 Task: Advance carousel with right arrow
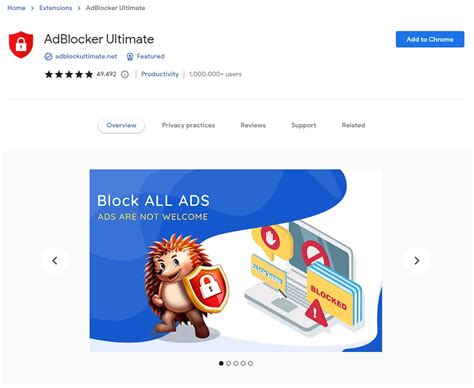417,260
